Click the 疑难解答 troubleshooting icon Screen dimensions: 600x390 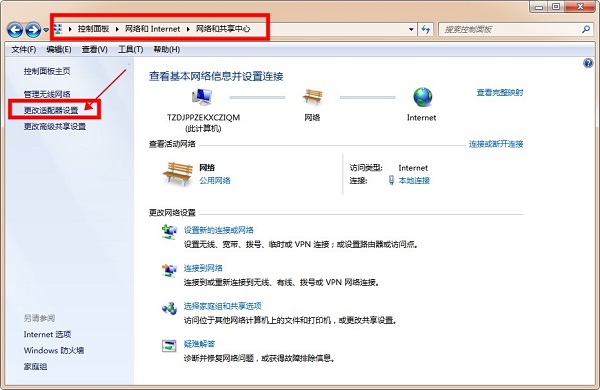pyautogui.click(x=169, y=346)
